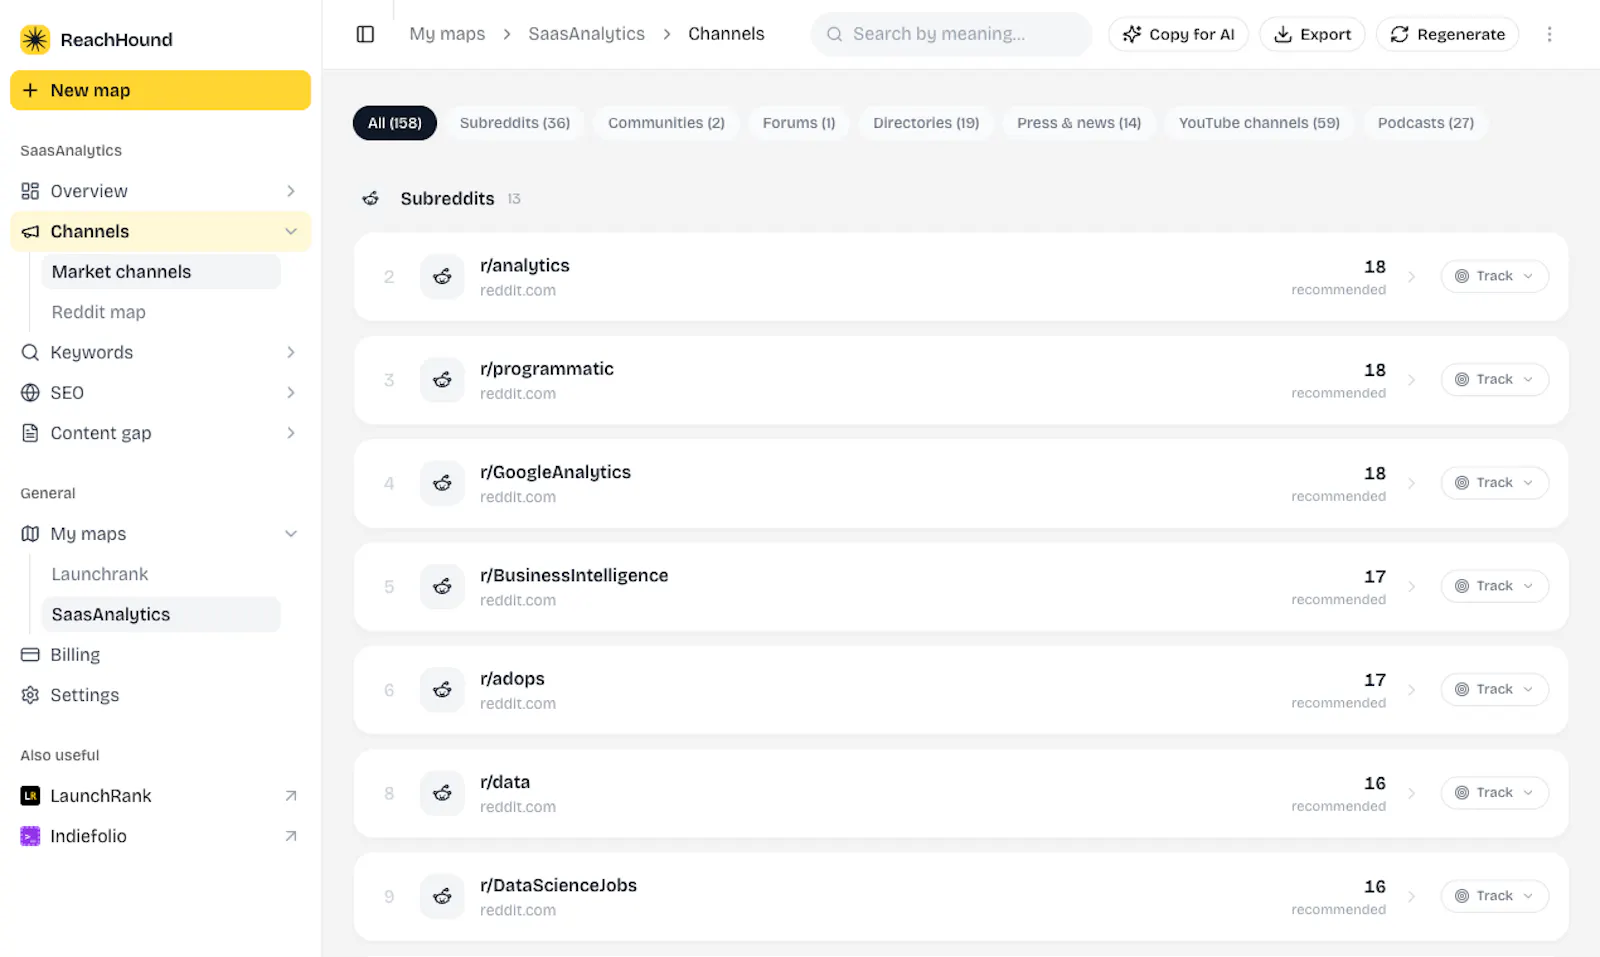Open the r/DataScienceJobs subreddit title
Image resolution: width=1600 pixels, height=957 pixels.
pos(558,886)
